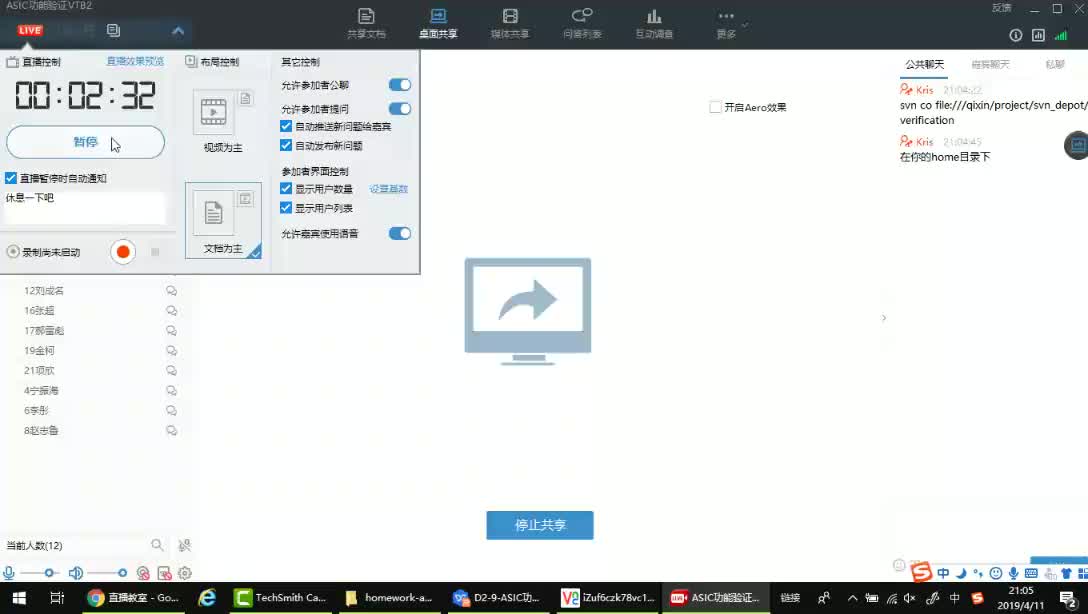Open the notification center in taskbar
This screenshot has width=1088, height=614.
pos(1069,598)
